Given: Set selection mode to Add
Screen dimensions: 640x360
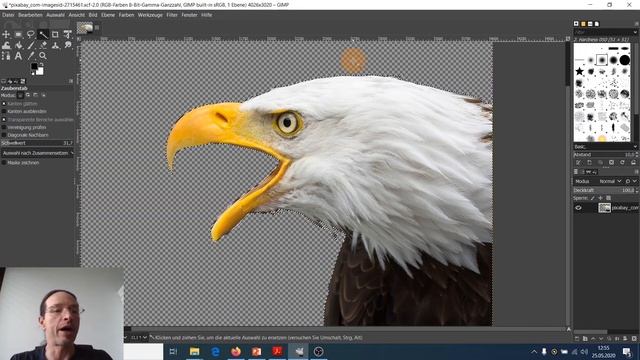Looking at the screenshot, I should click(28, 95).
